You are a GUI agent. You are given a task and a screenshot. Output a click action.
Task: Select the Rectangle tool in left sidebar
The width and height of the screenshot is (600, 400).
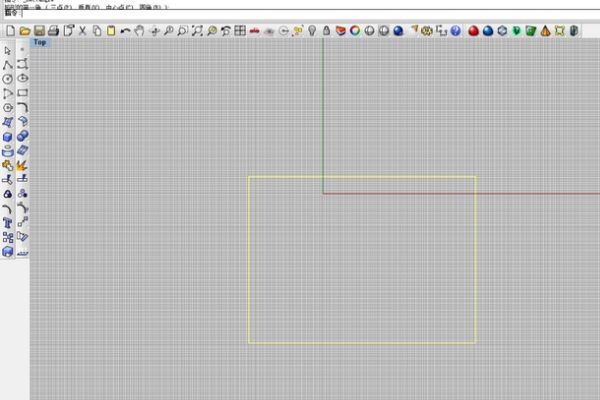(x=23, y=93)
